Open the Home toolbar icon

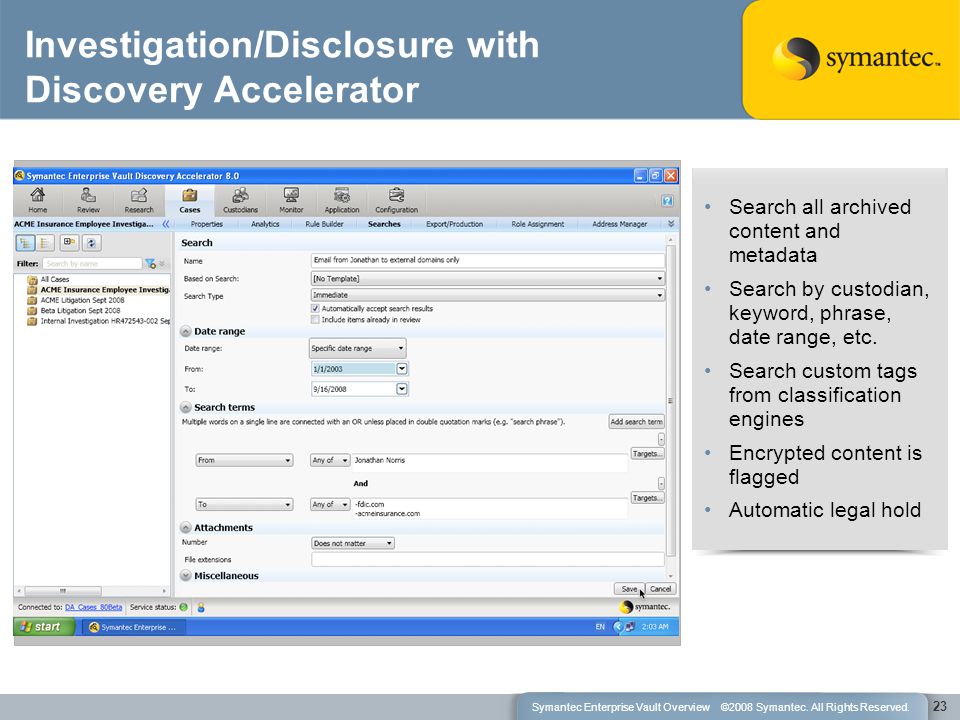[38, 200]
